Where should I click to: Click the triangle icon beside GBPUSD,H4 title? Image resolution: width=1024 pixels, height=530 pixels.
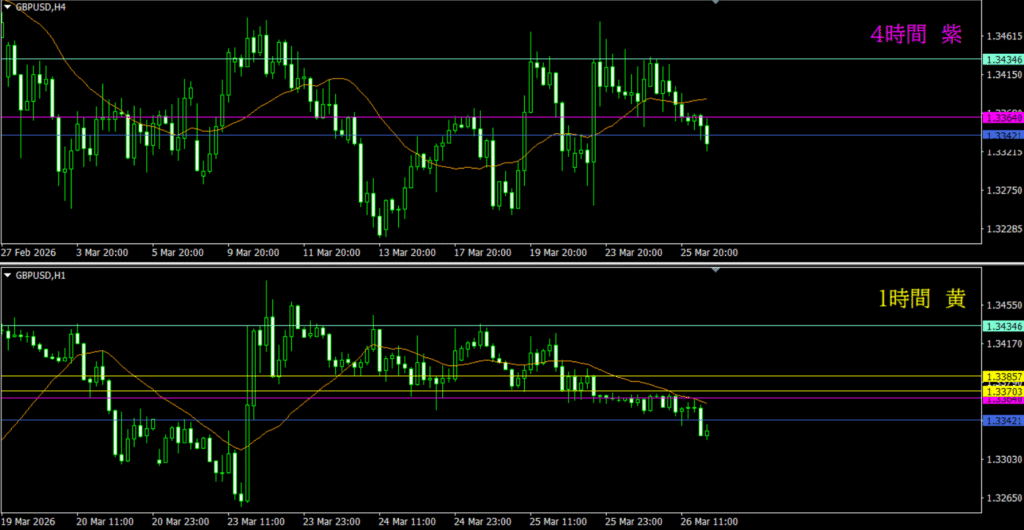6,7
